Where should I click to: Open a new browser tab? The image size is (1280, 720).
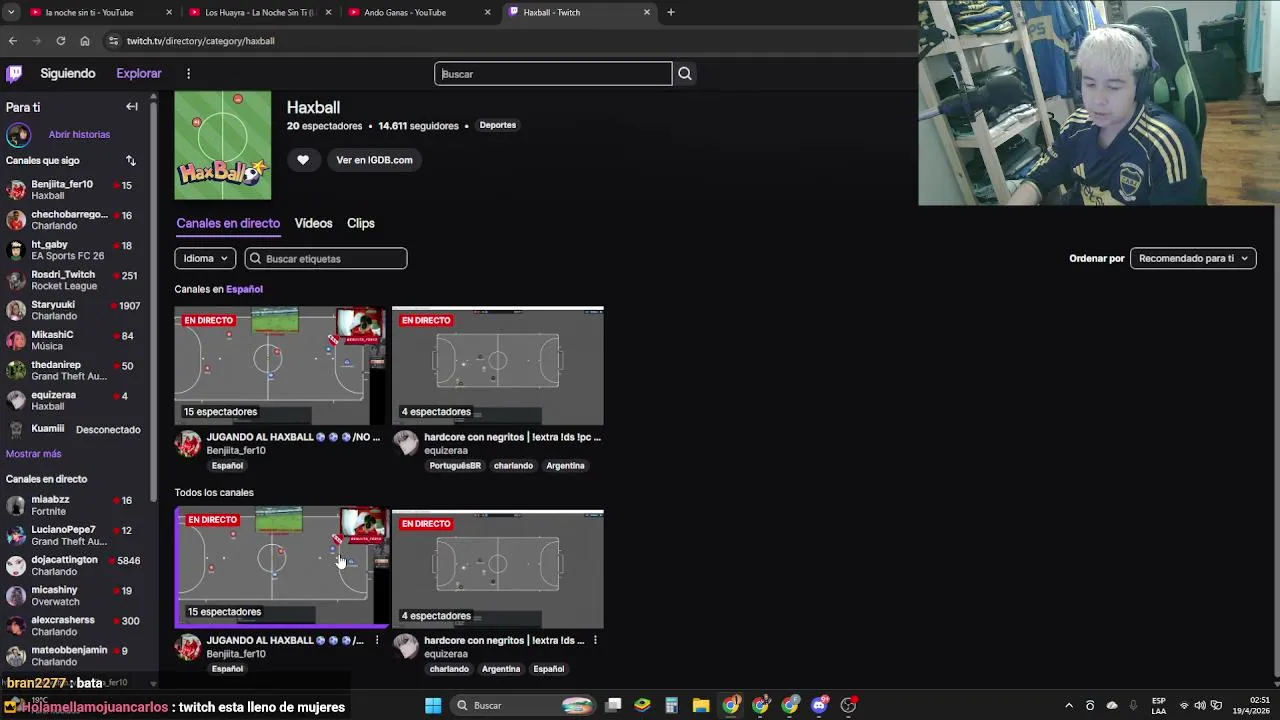tap(671, 12)
